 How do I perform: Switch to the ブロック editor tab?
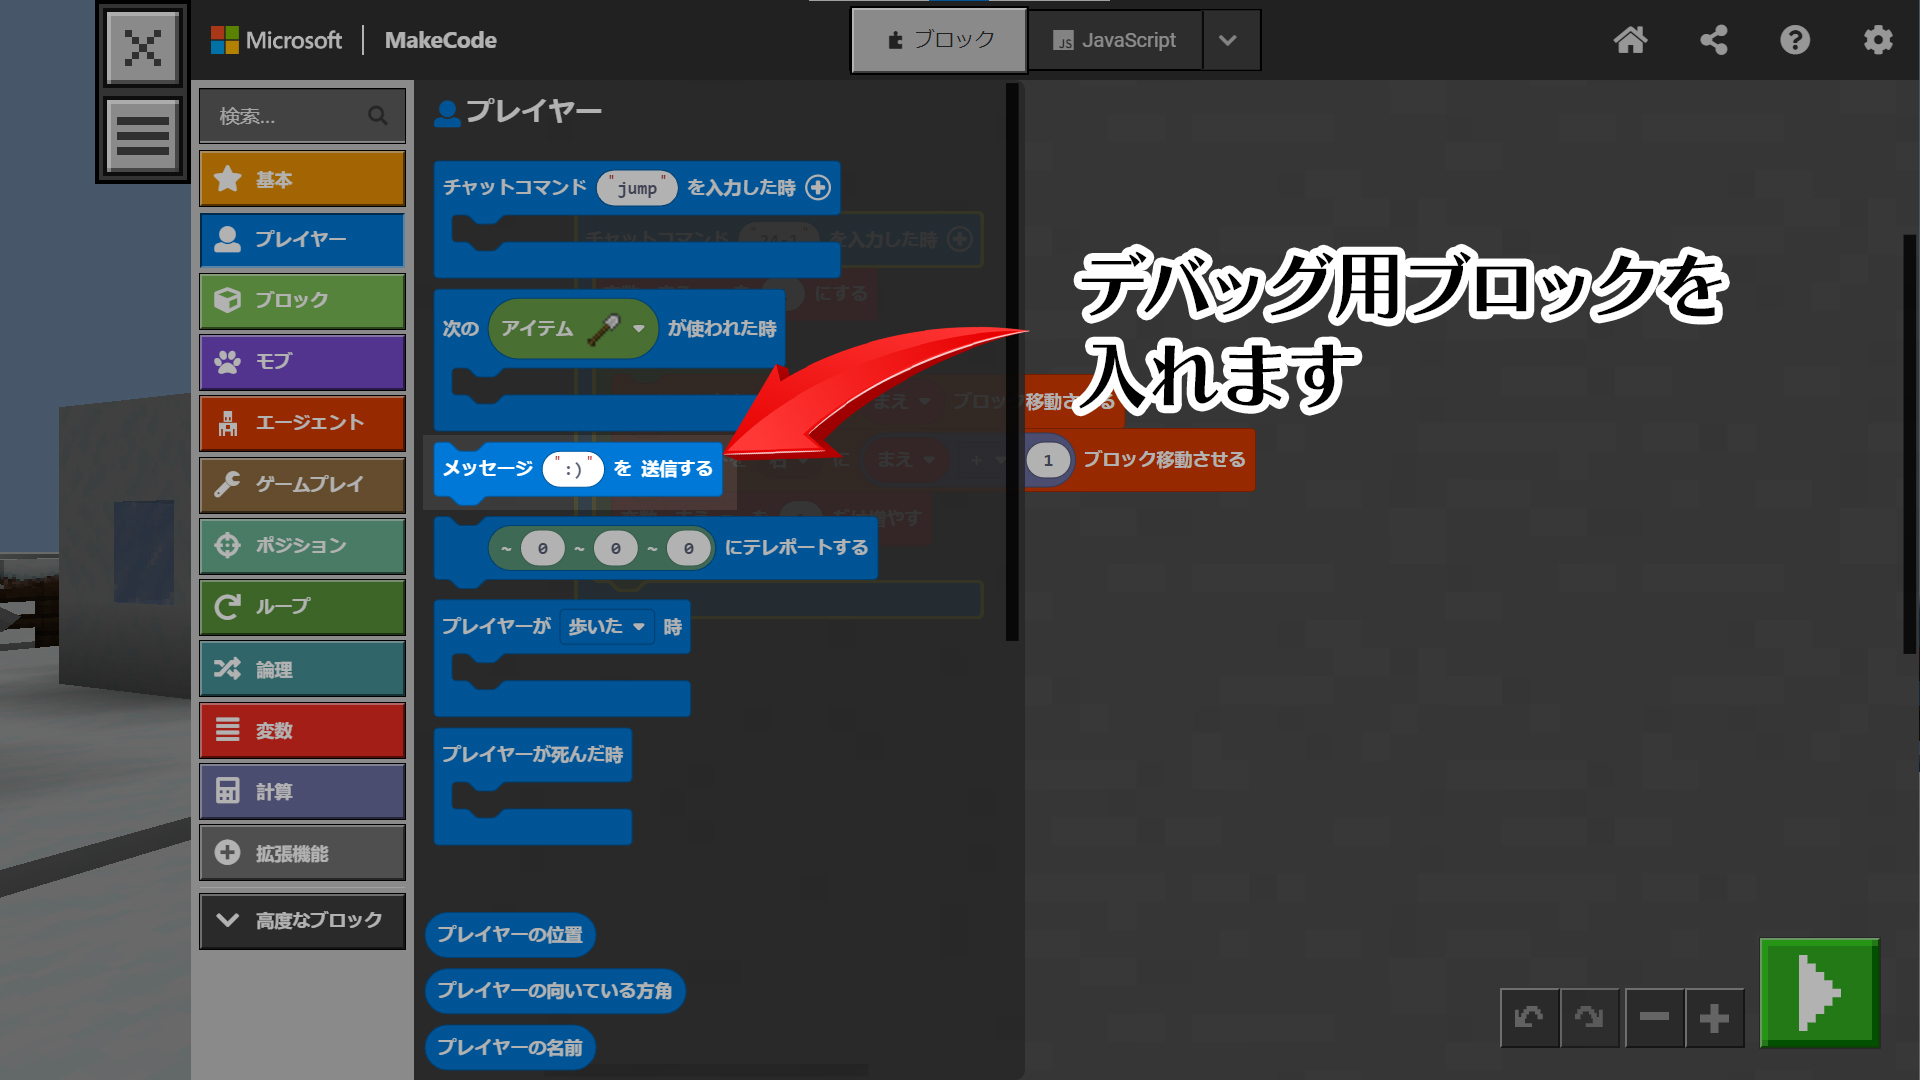click(x=939, y=40)
